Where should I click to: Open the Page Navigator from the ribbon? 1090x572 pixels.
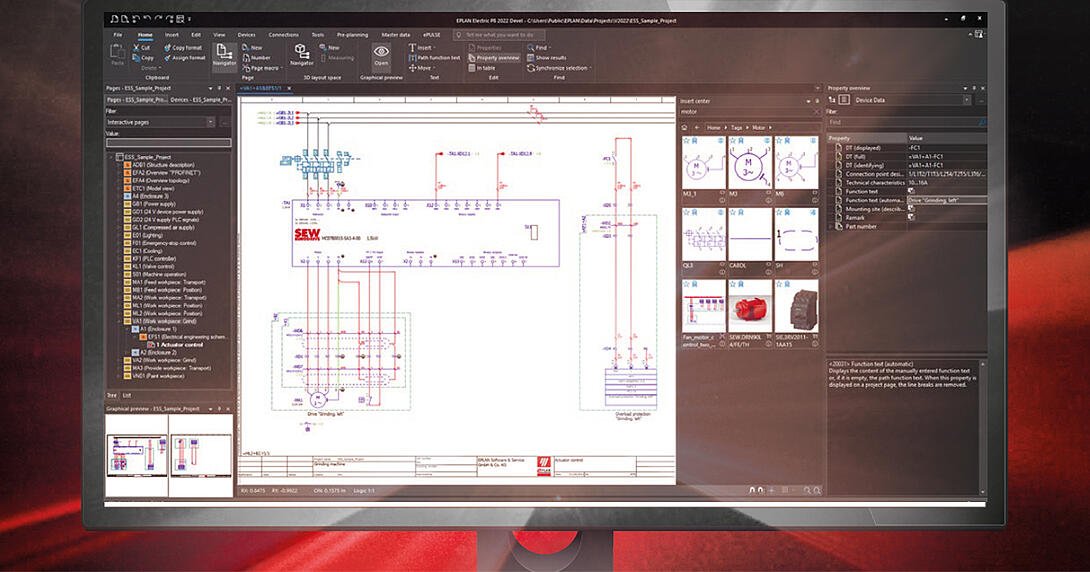(x=224, y=54)
